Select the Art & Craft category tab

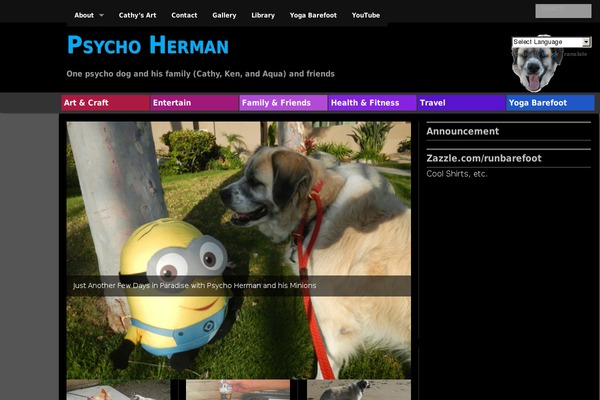[x=105, y=103]
